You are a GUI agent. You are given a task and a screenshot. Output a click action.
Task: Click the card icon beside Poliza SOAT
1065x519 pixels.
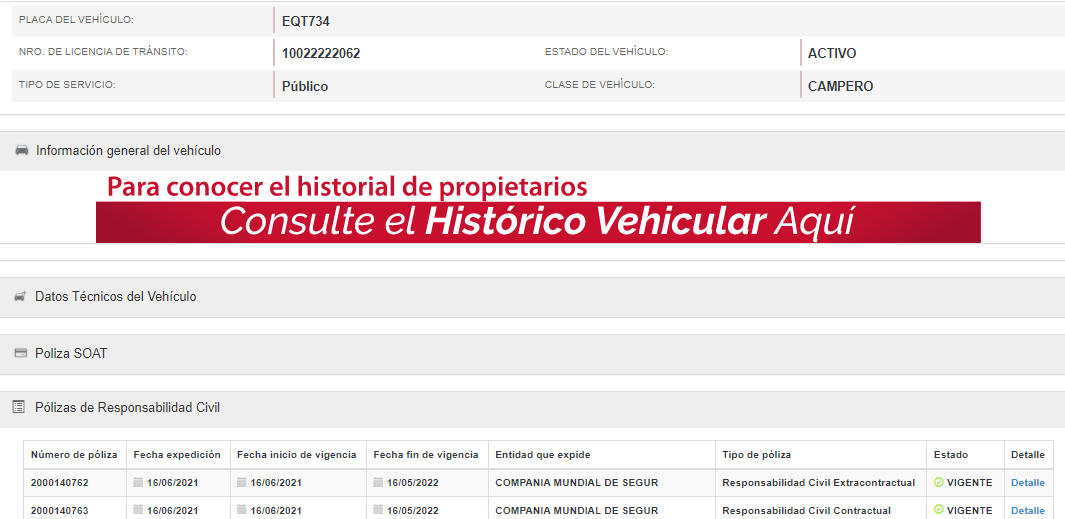click(x=21, y=354)
